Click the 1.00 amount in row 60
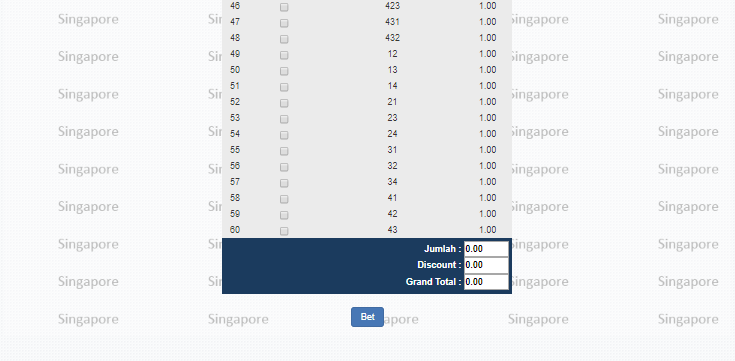 [488, 230]
